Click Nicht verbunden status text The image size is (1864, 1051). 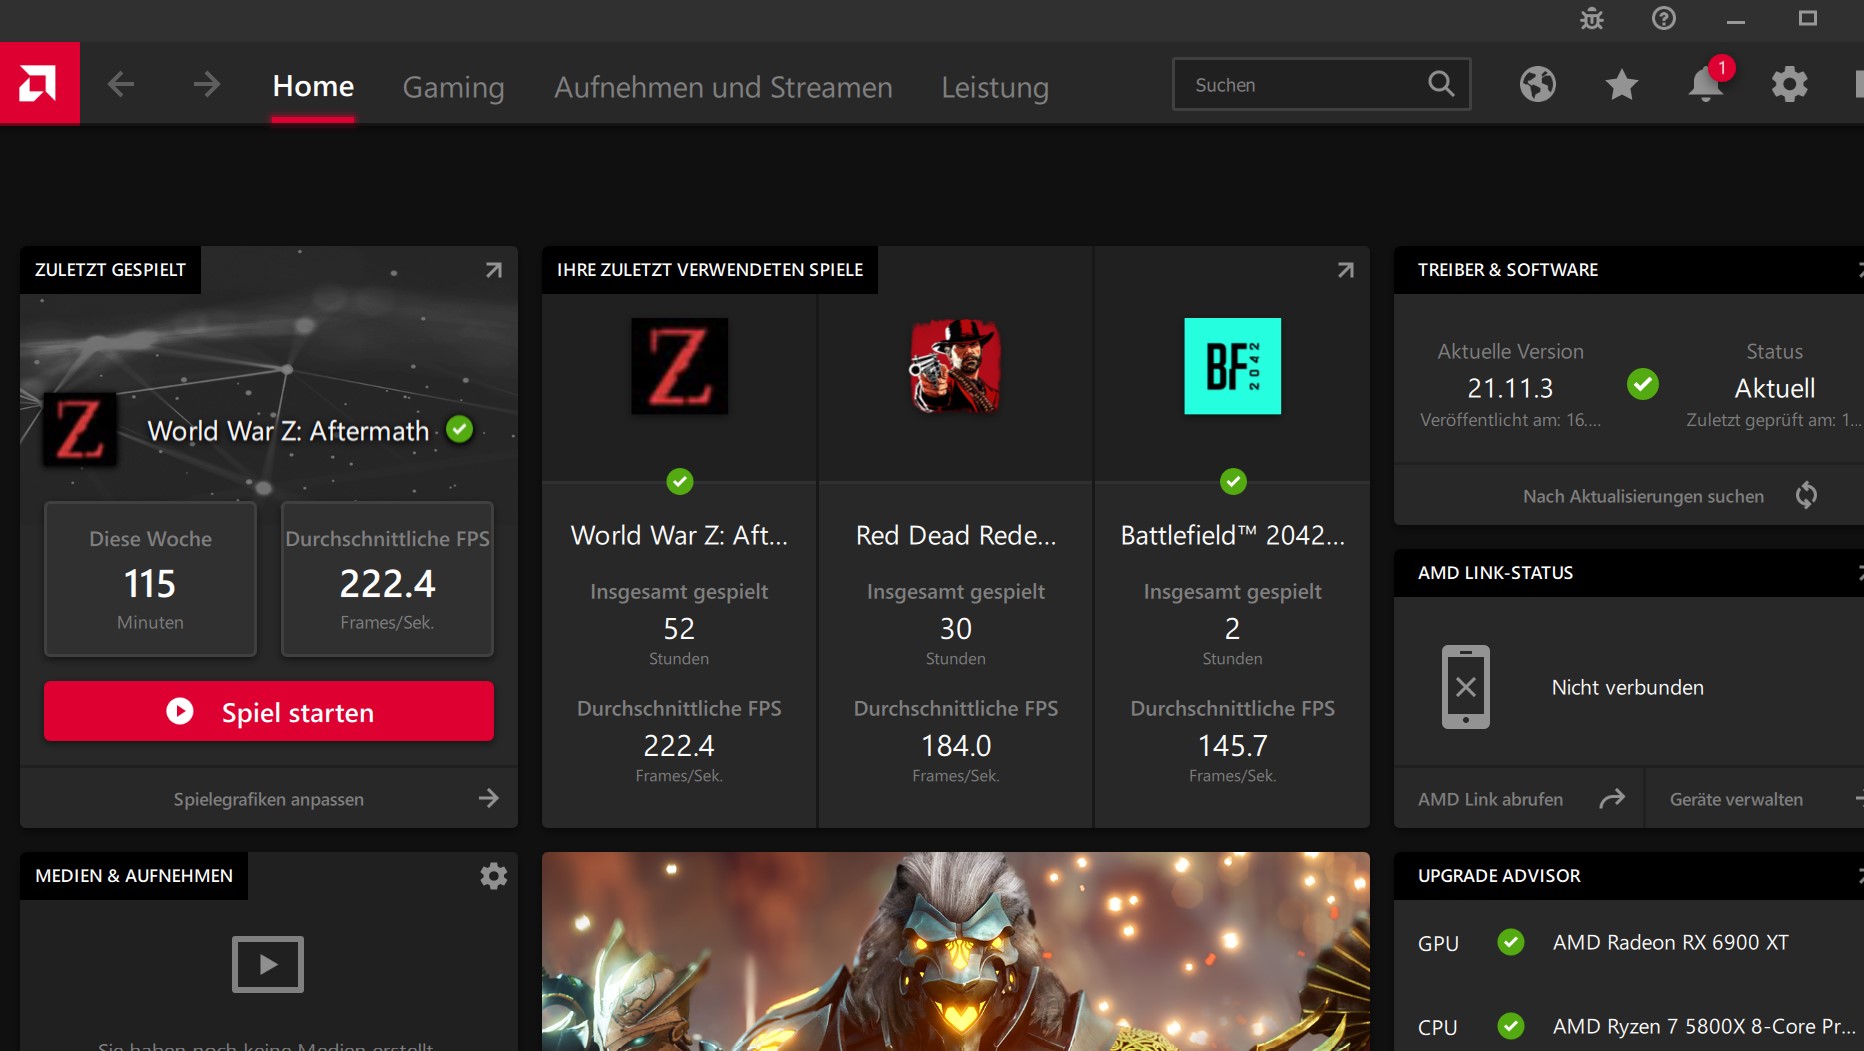[1627, 687]
